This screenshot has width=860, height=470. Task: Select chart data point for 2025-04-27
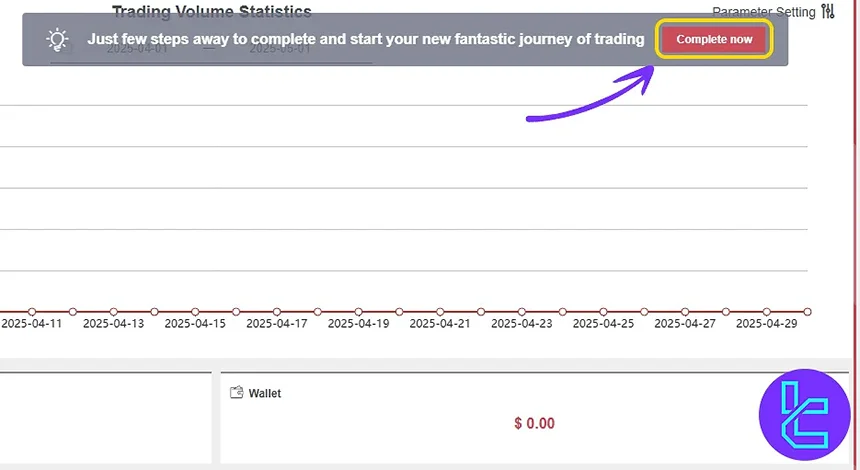pos(685,312)
